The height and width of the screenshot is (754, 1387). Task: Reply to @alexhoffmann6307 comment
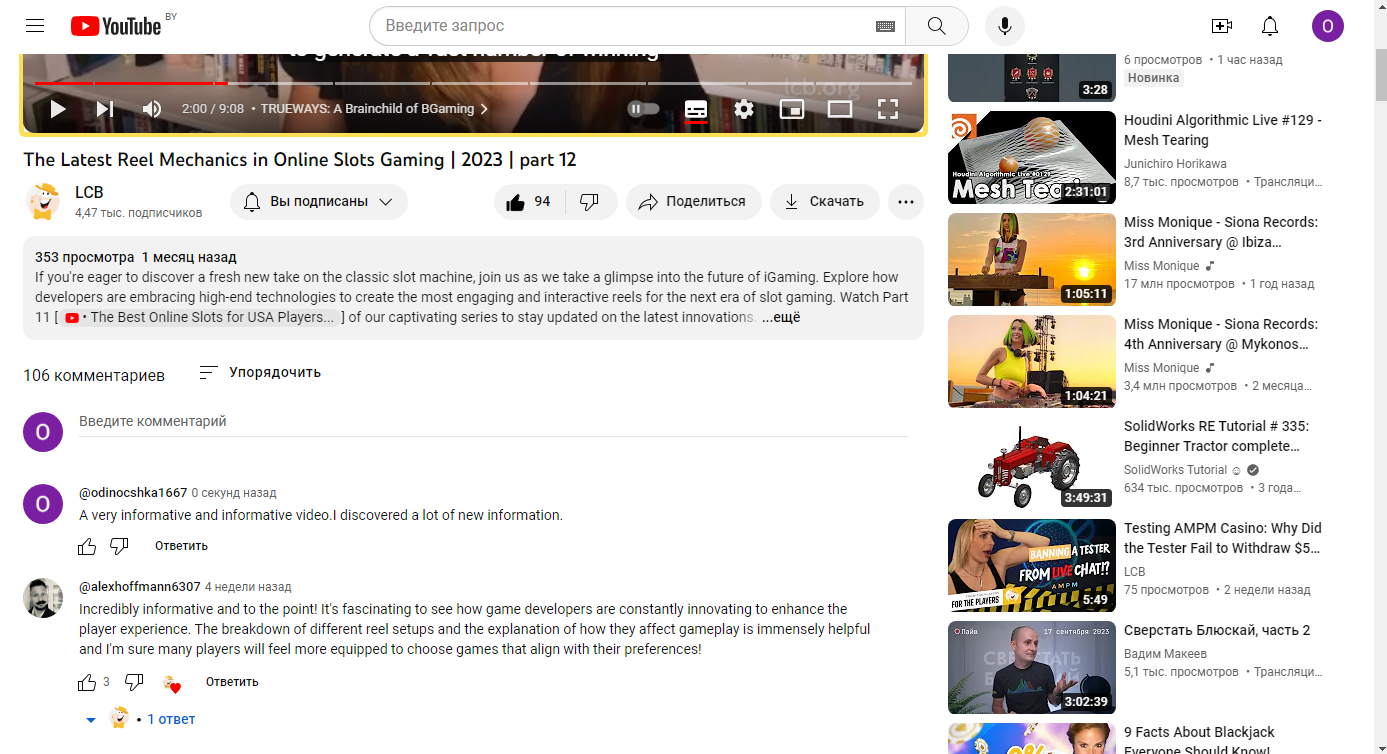[x=232, y=682]
